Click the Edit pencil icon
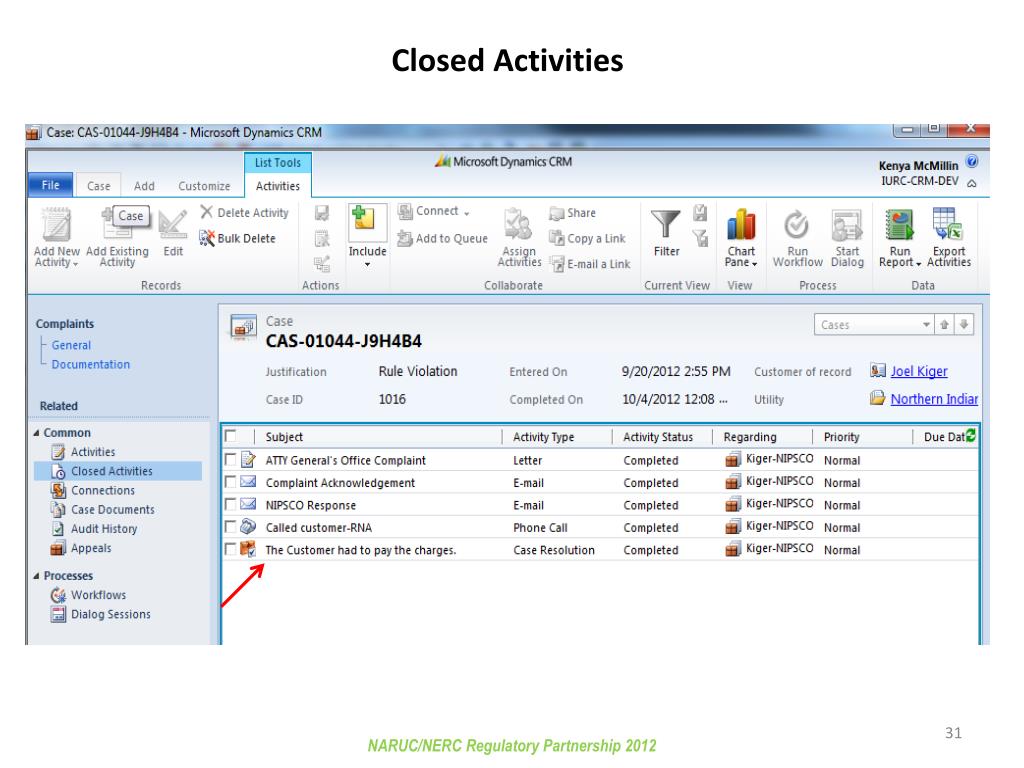The image size is (1024, 768). [x=173, y=225]
